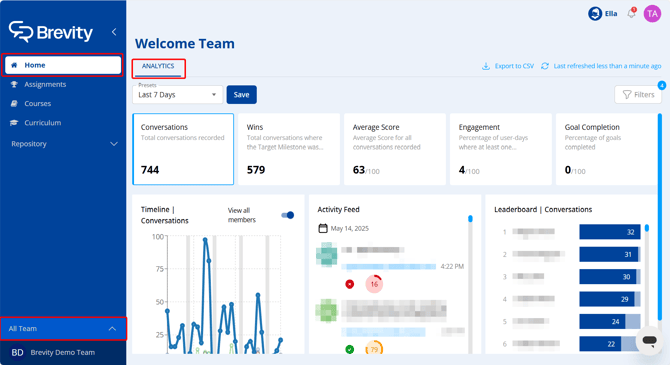670x365 pixels.
Task: Click the score 79 circle badge
Action: (x=374, y=348)
